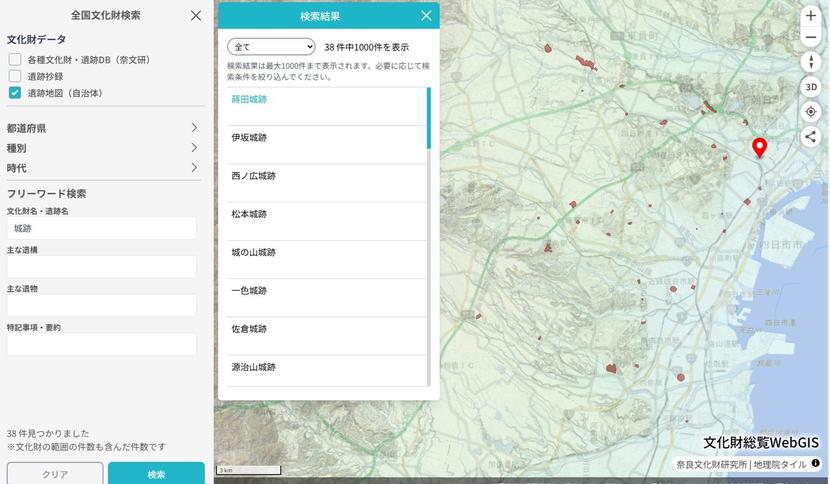Open attribution info icon beside 地理院タイル
The width and height of the screenshot is (830, 484).
point(815,463)
